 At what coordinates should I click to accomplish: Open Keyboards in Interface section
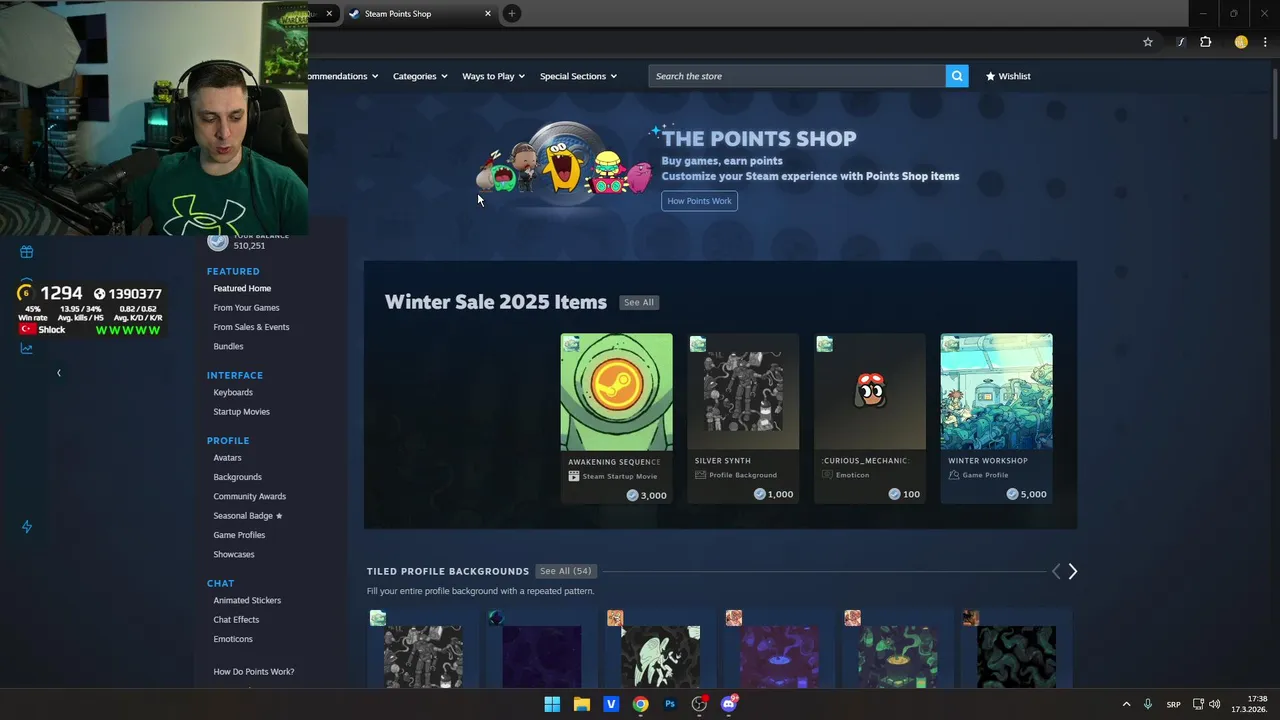233,392
